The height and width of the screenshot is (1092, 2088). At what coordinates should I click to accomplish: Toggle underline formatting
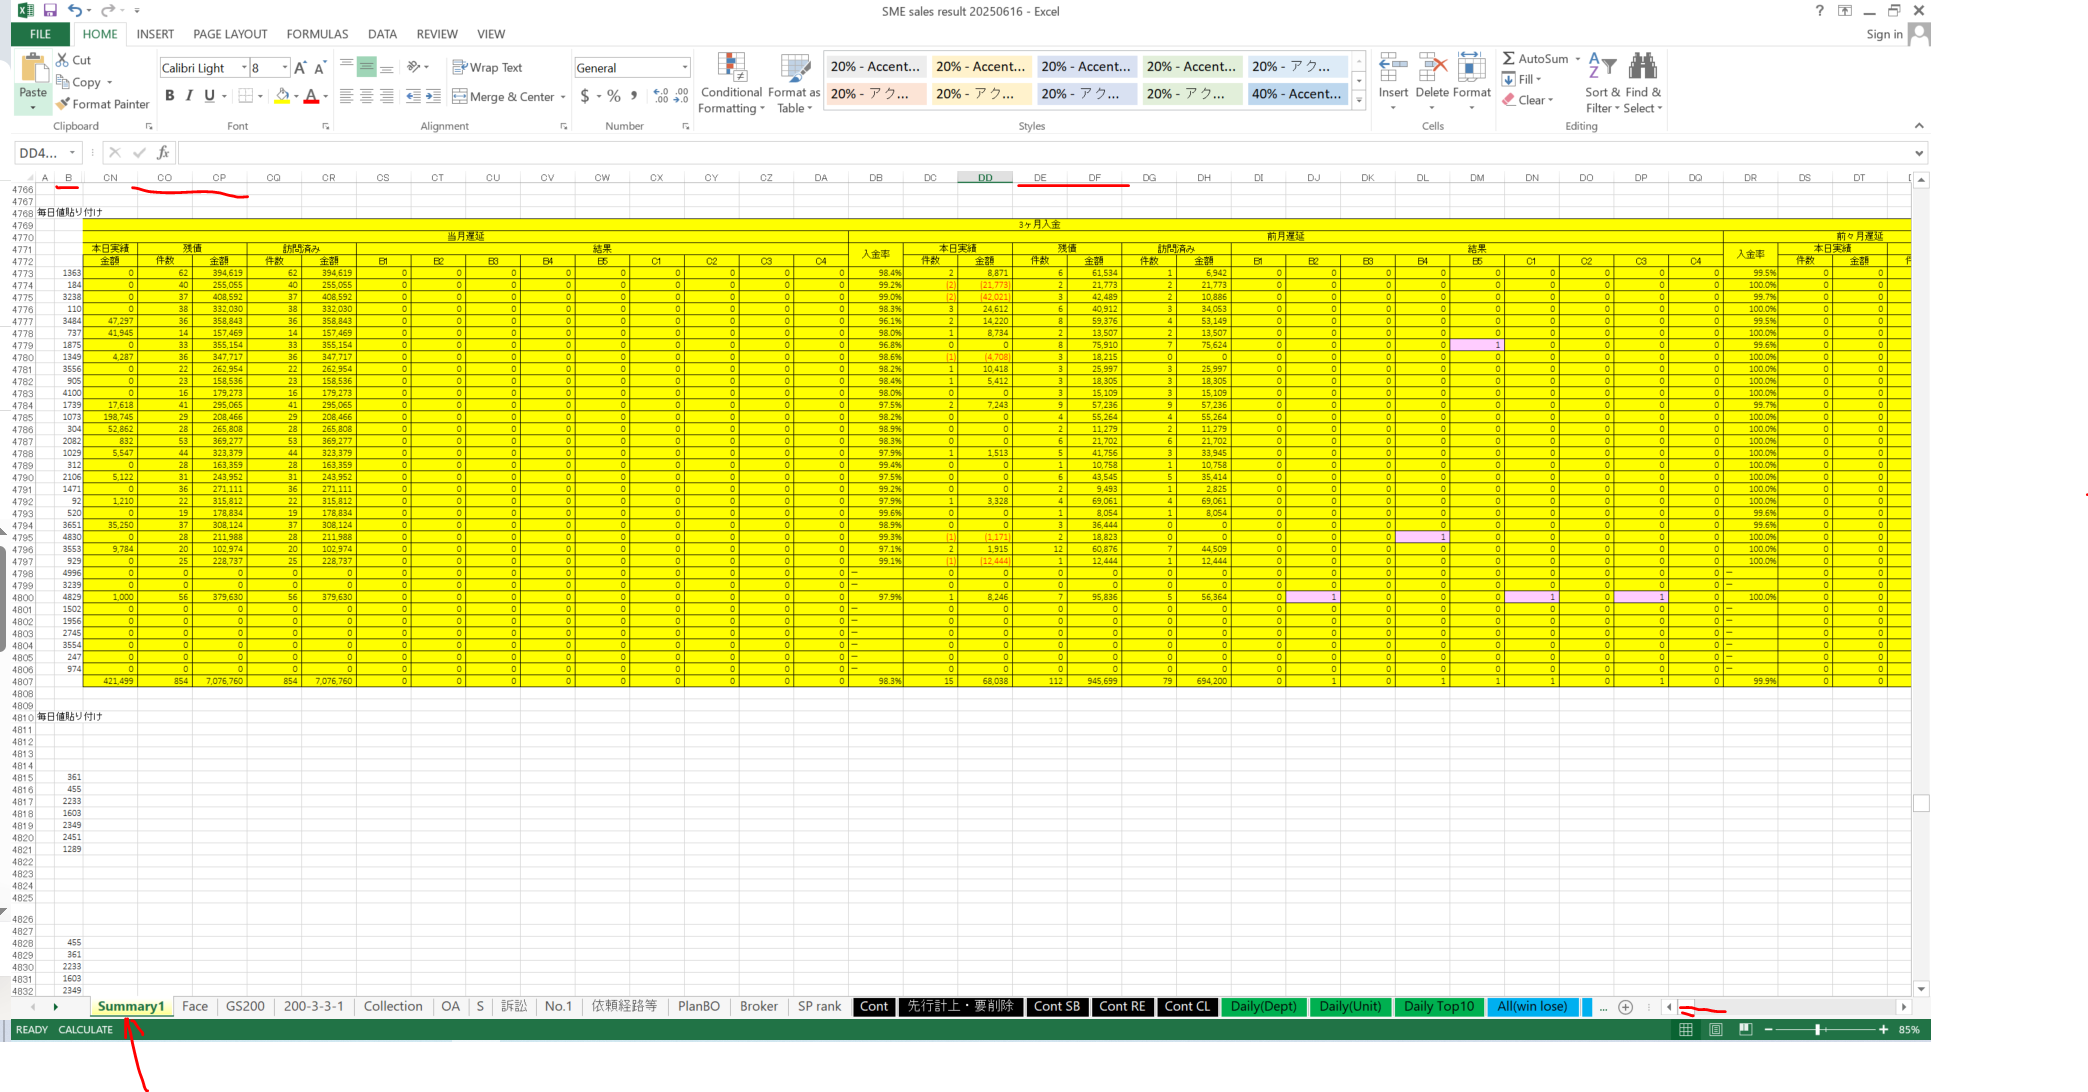pos(209,96)
